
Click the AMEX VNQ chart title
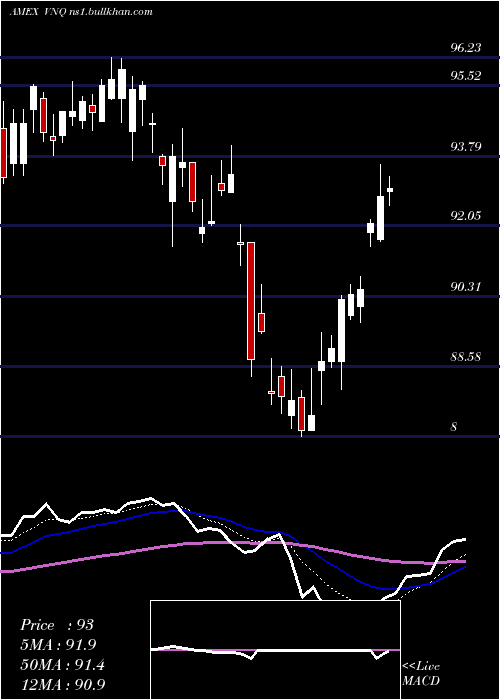click(x=81, y=11)
